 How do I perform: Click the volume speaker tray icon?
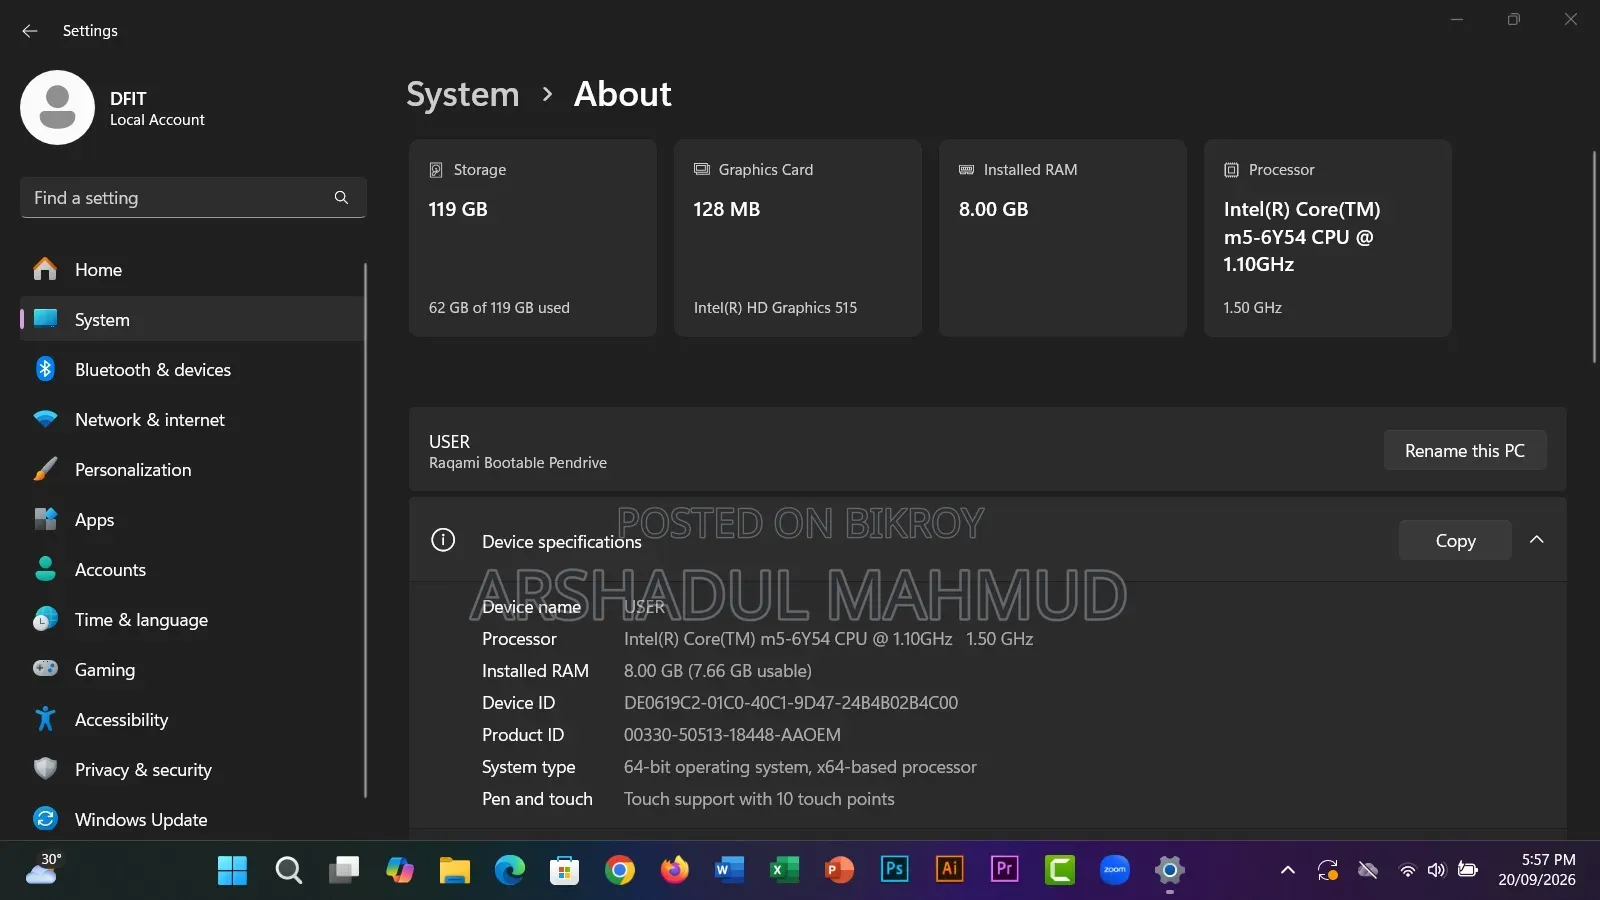(1437, 870)
